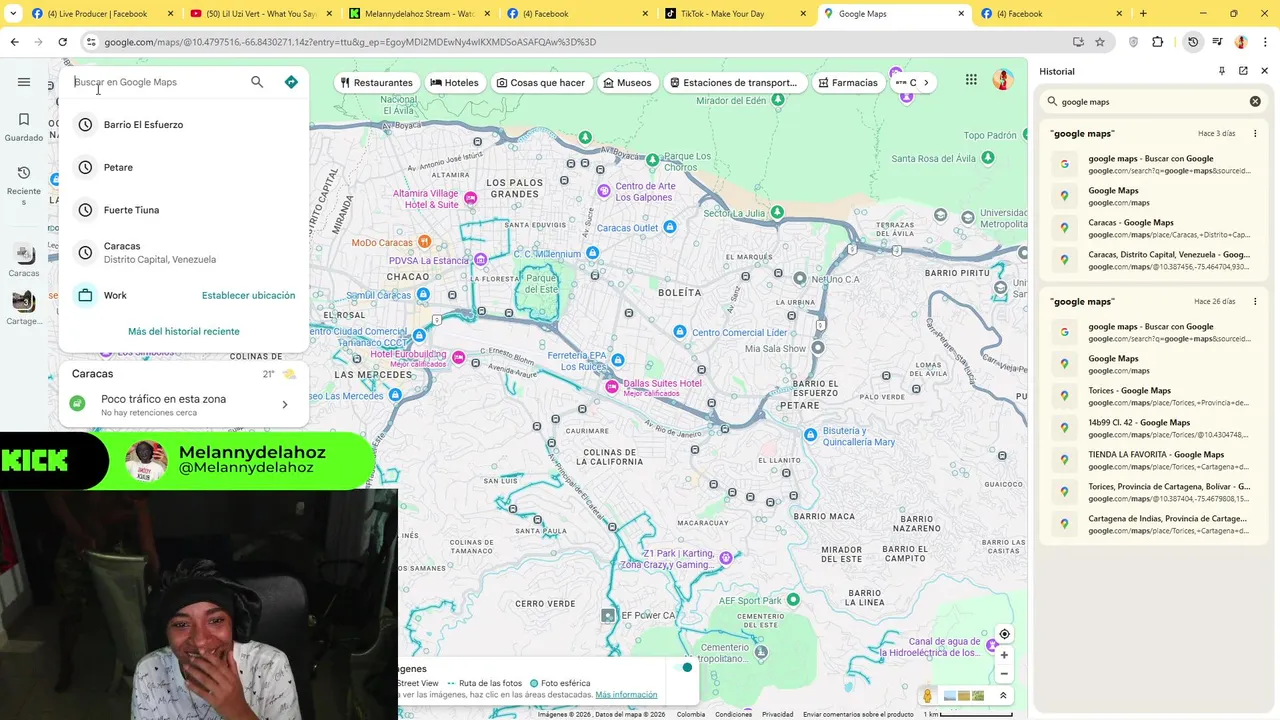Pin the Historial side panel

tap(1222, 71)
